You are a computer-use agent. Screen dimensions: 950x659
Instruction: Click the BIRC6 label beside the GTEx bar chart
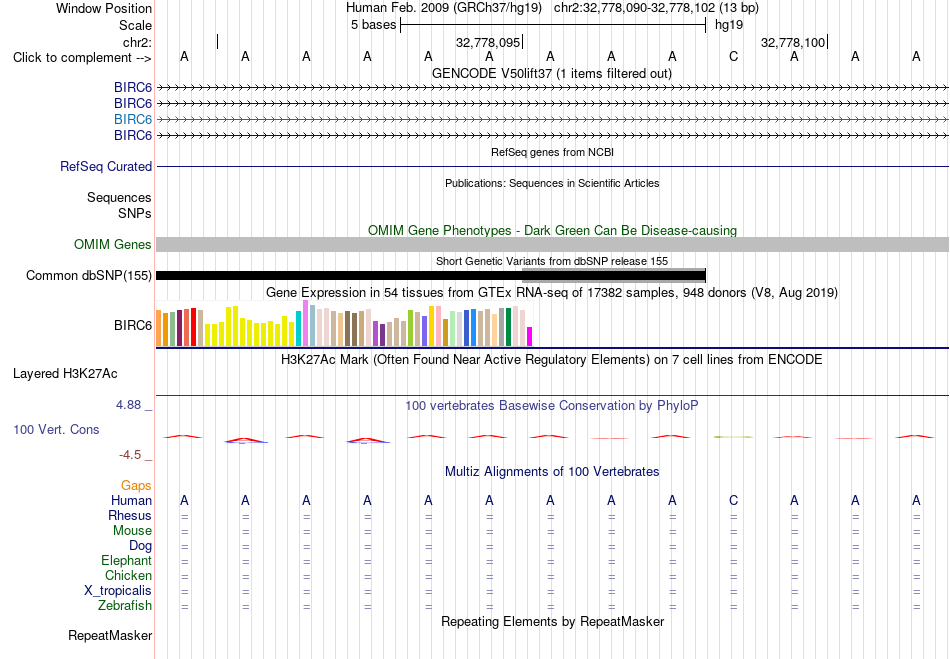coord(133,325)
